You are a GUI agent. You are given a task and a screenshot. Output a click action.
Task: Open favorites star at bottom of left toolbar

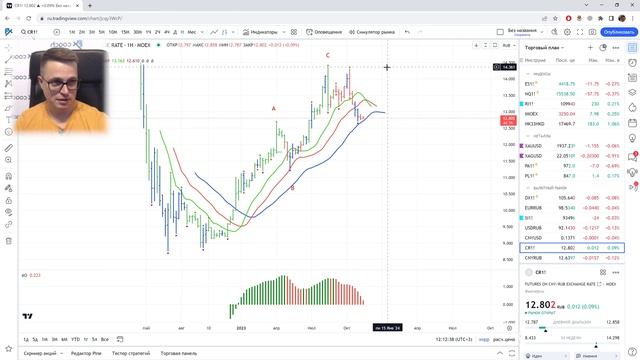9,349
